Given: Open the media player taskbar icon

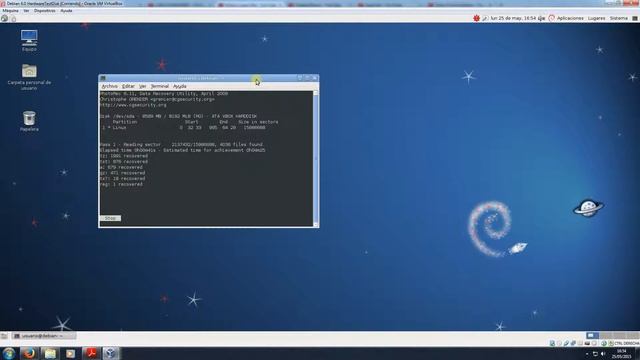Looking at the screenshot, I should [70, 353].
